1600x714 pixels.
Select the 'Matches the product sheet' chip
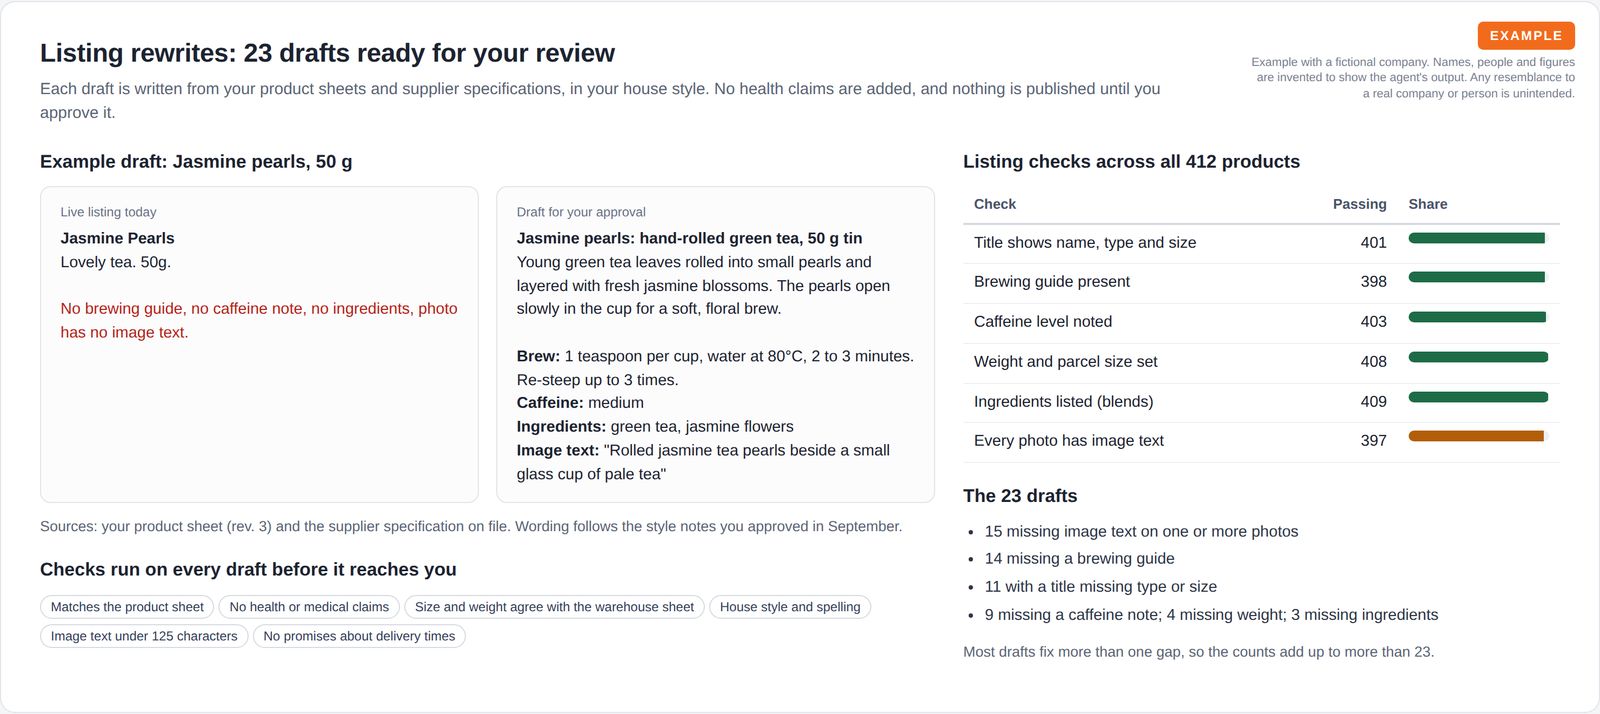coord(127,607)
